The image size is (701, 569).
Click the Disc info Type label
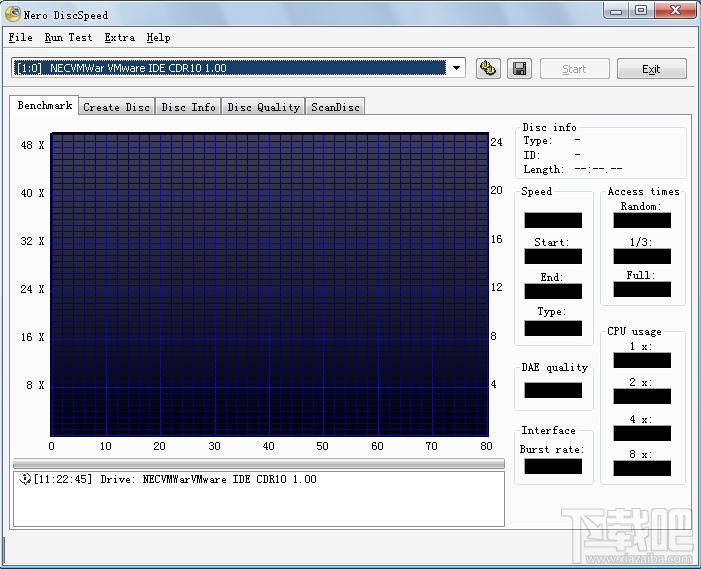click(x=538, y=141)
